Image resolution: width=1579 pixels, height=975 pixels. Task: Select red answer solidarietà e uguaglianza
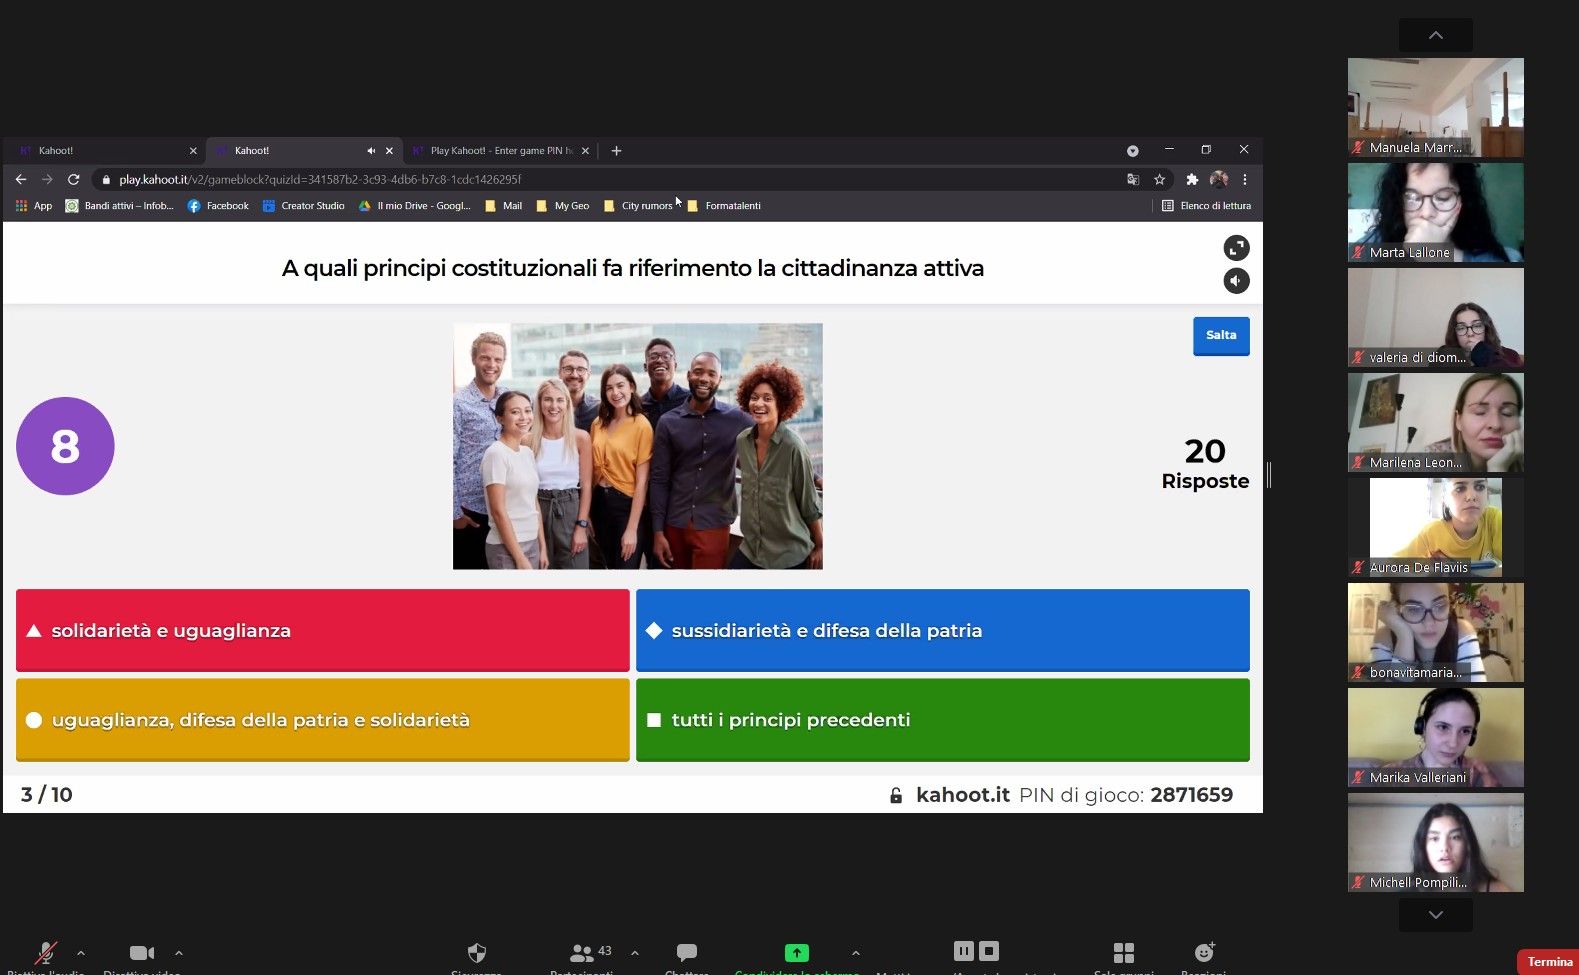tap(322, 630)
